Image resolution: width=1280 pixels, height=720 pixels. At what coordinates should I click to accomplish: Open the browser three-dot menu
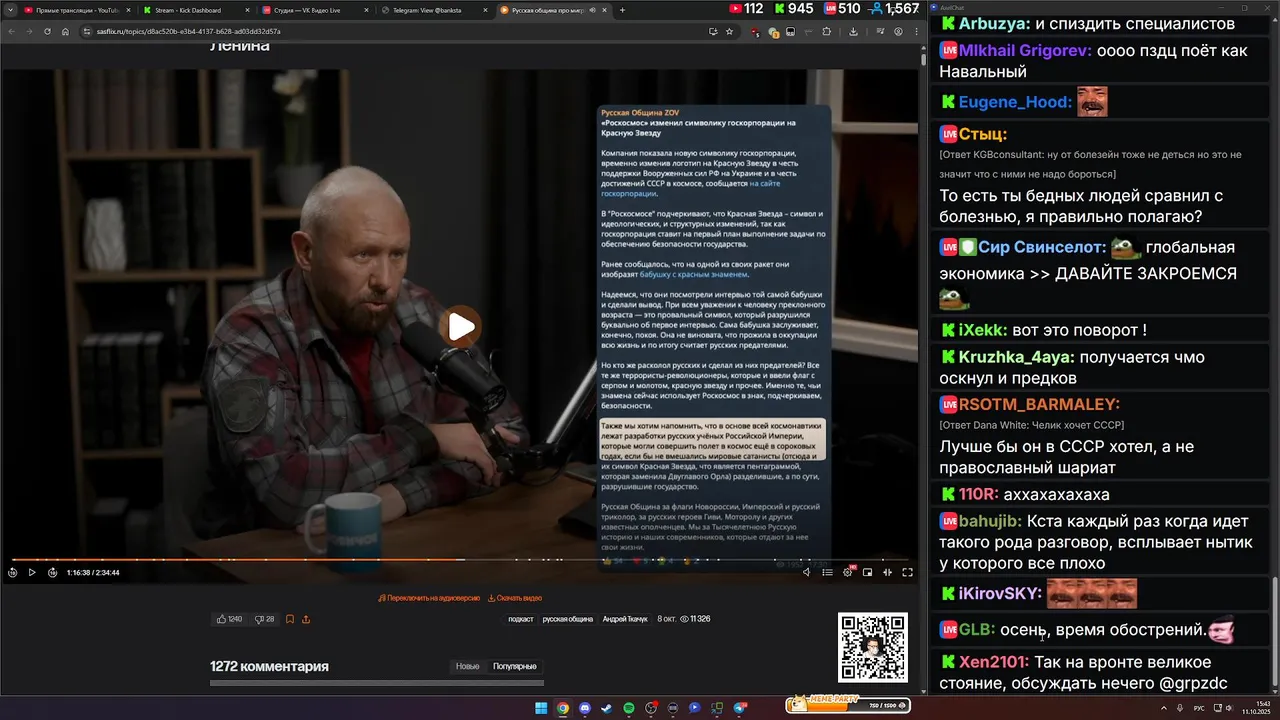(x=916, y=31)
